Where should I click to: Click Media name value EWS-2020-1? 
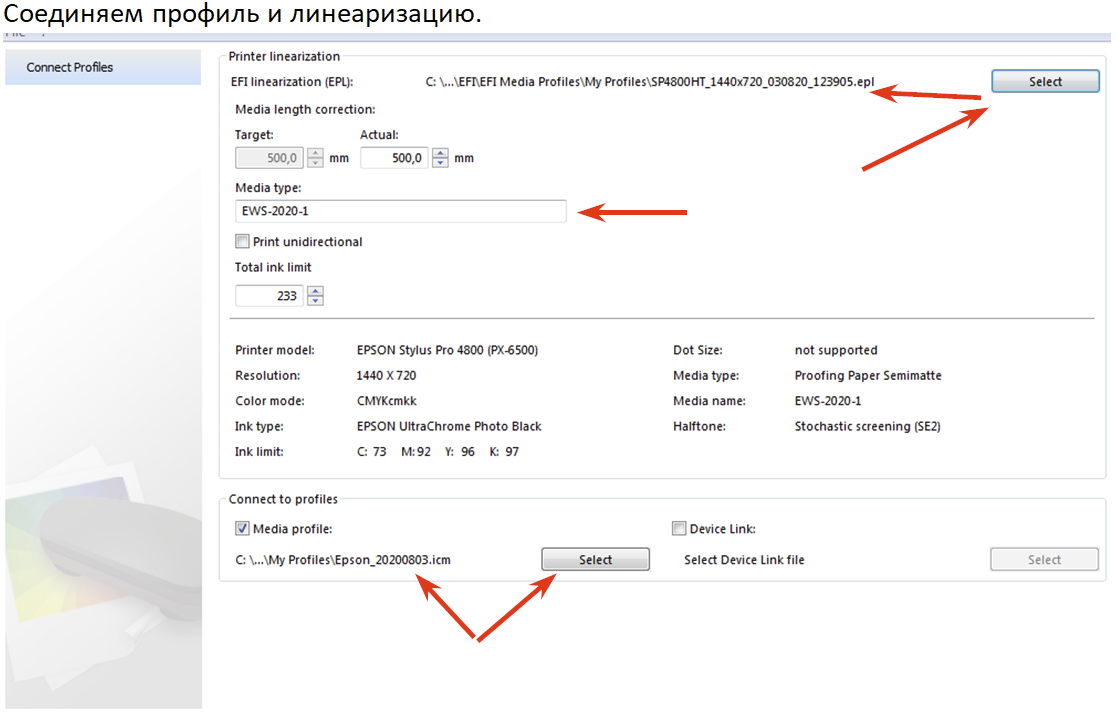(x=828, y=401)
